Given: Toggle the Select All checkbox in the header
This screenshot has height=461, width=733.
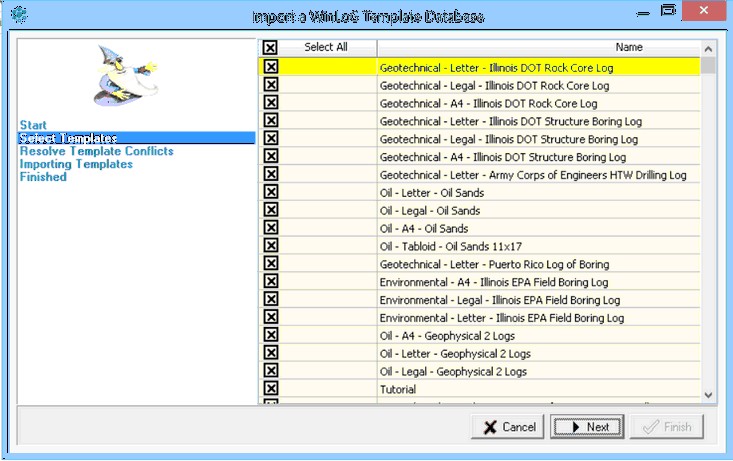Looking at the screenshot, I should click(270, 48).
